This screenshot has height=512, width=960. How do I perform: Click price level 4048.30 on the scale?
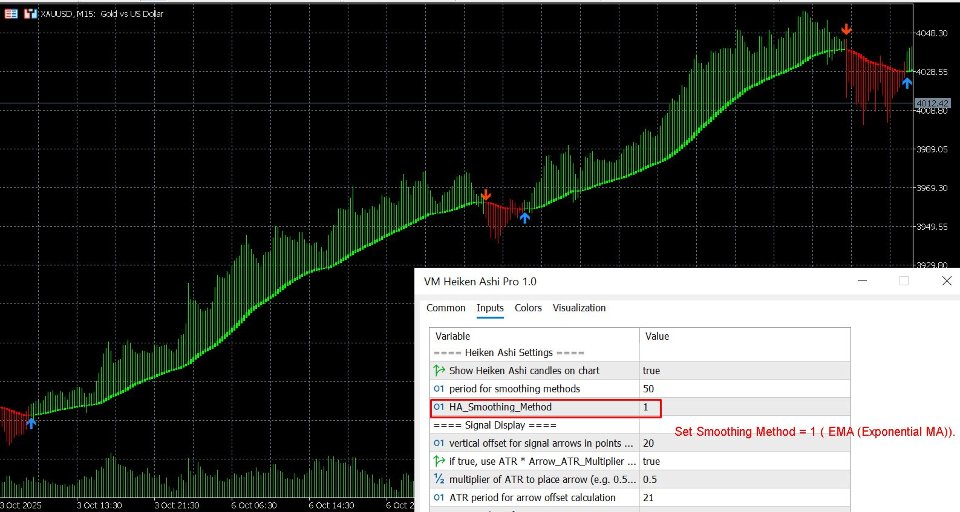931,33
